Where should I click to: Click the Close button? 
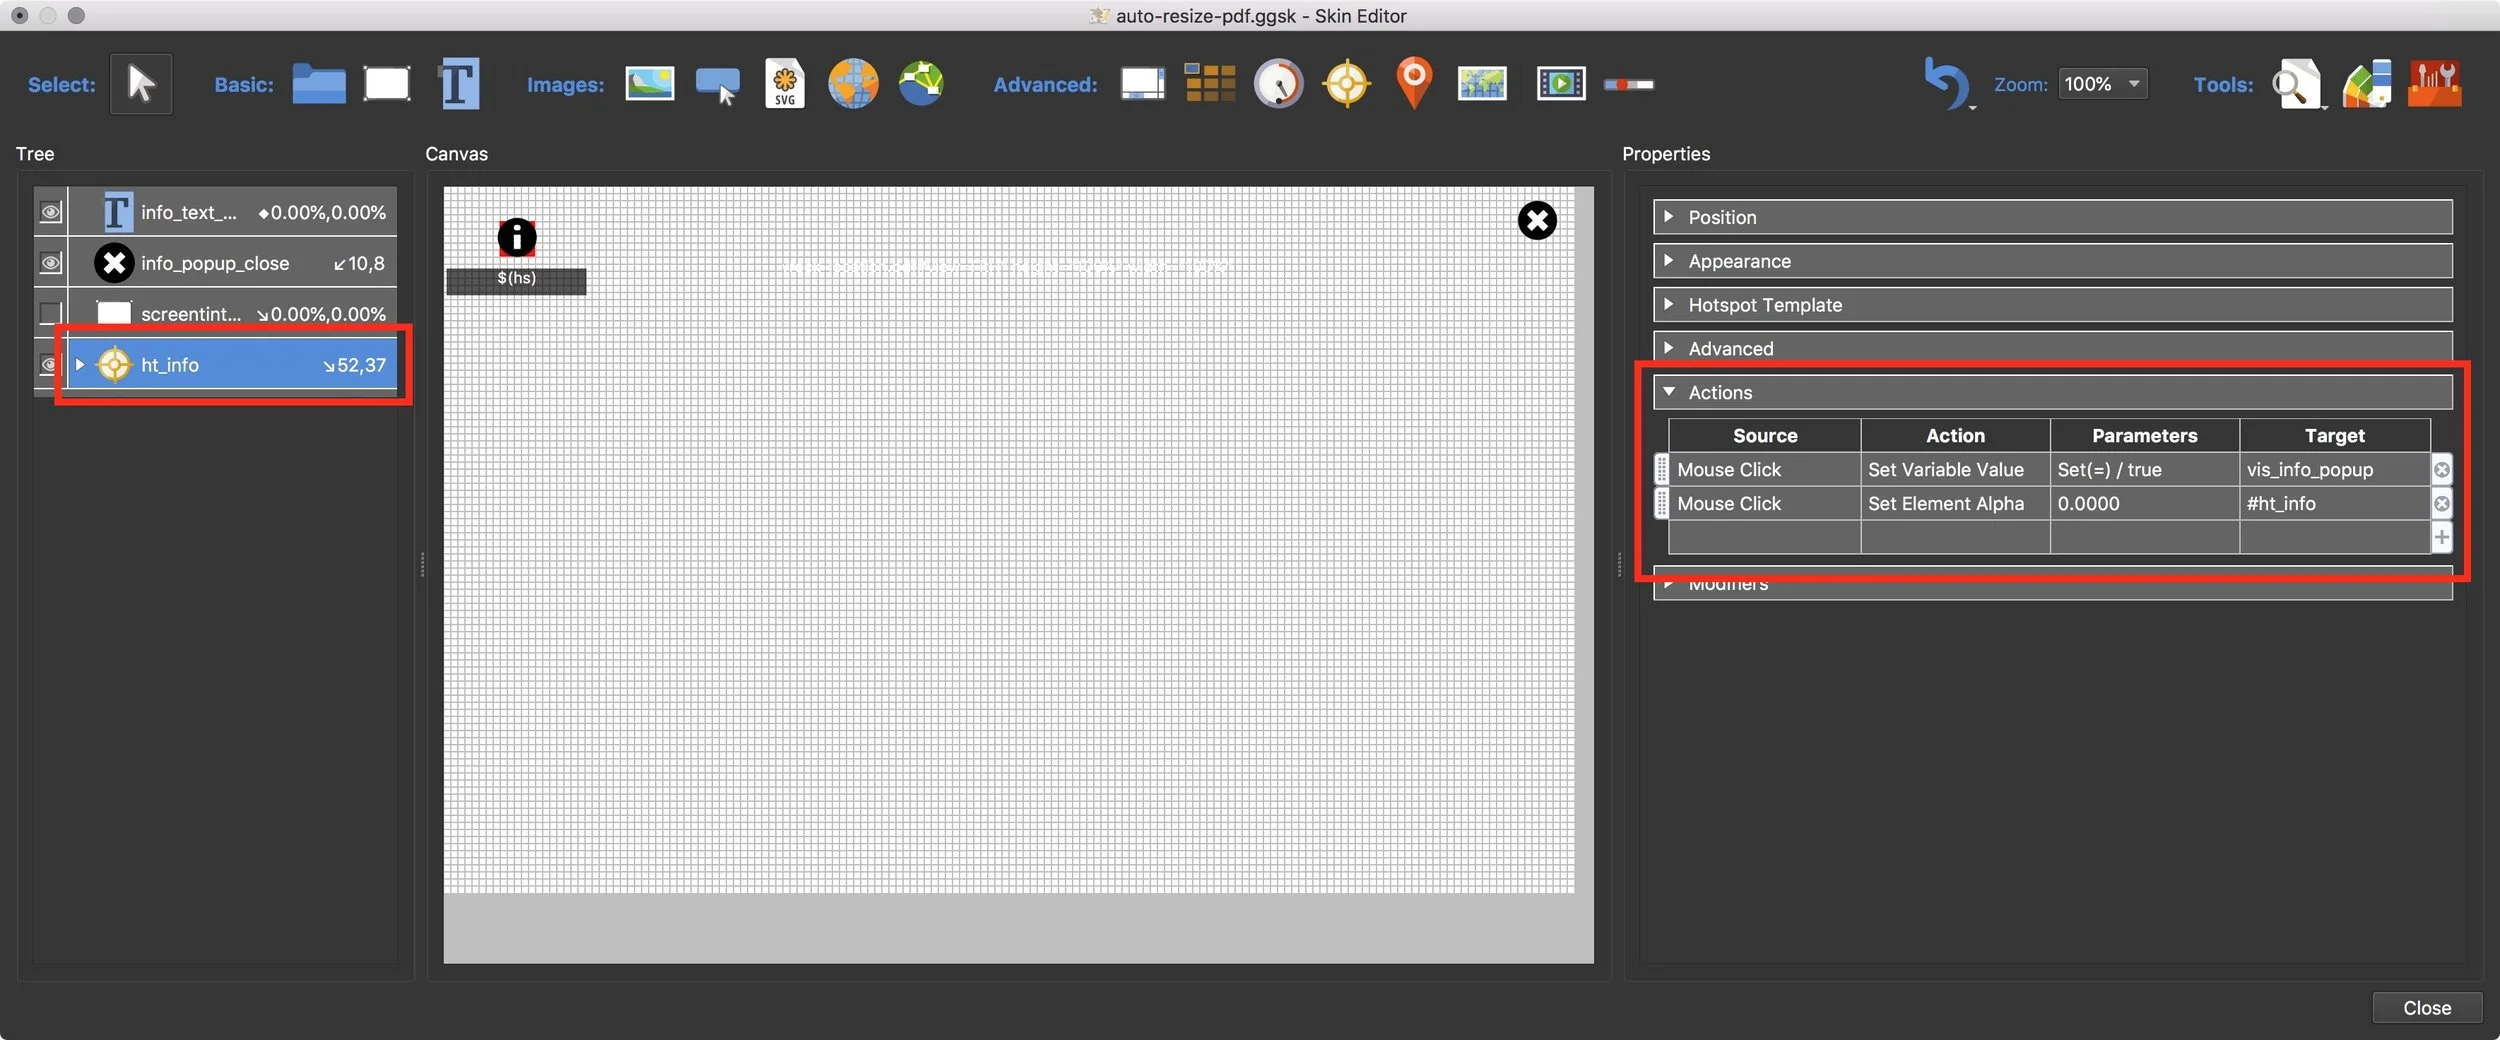[2426, 1008]
